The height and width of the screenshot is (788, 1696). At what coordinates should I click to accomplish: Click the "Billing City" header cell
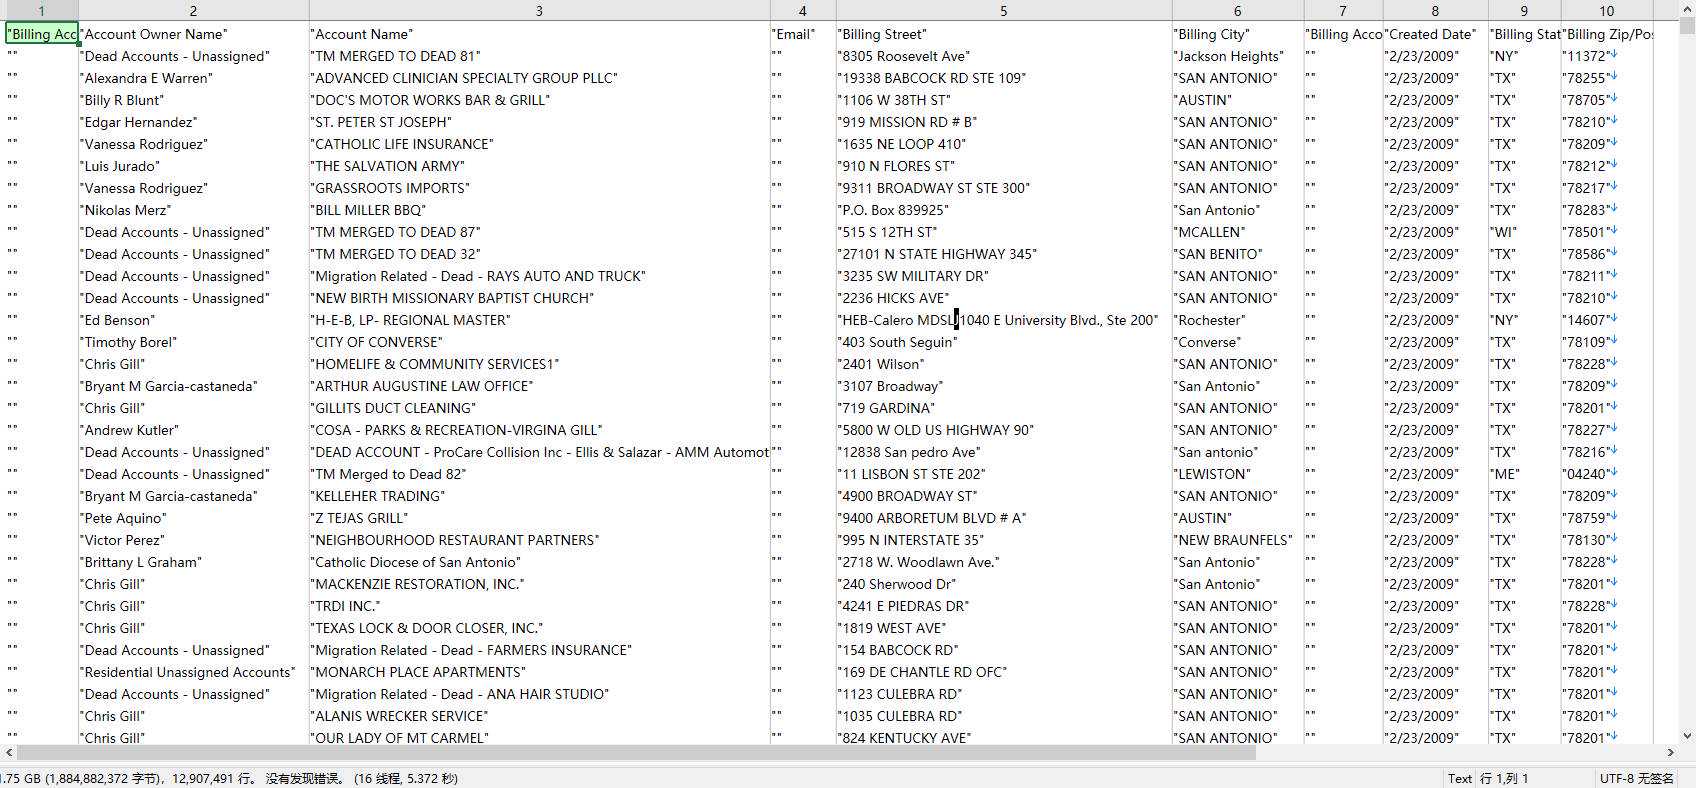(x=1237, y=34)
